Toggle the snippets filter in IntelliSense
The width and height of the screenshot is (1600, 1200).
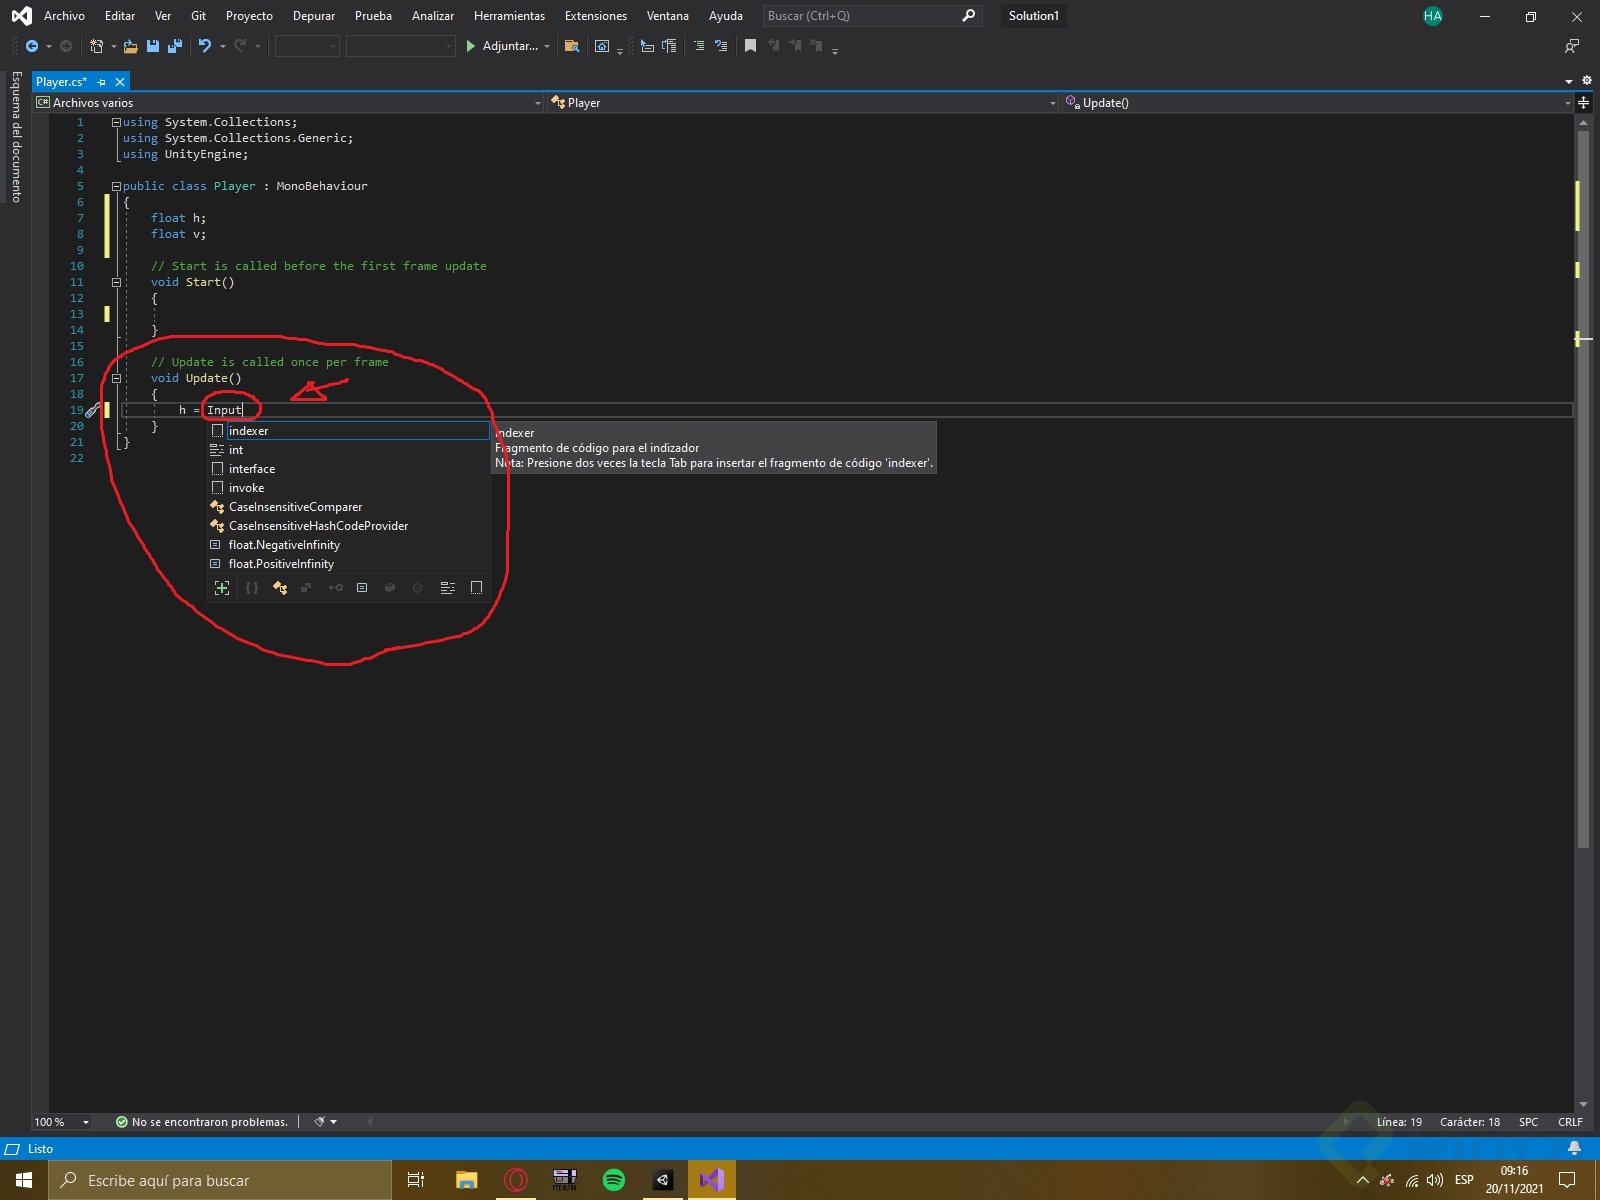tap(476, 588)
